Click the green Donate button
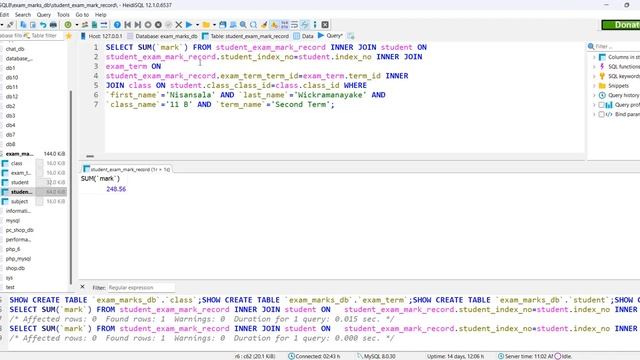The width and height of the screenshot is (640, 360). pyautogui.click(x=621, y=25)
